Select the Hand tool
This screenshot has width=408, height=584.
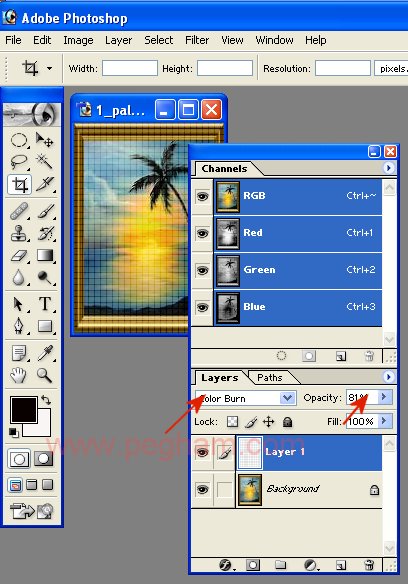point(18,375)
